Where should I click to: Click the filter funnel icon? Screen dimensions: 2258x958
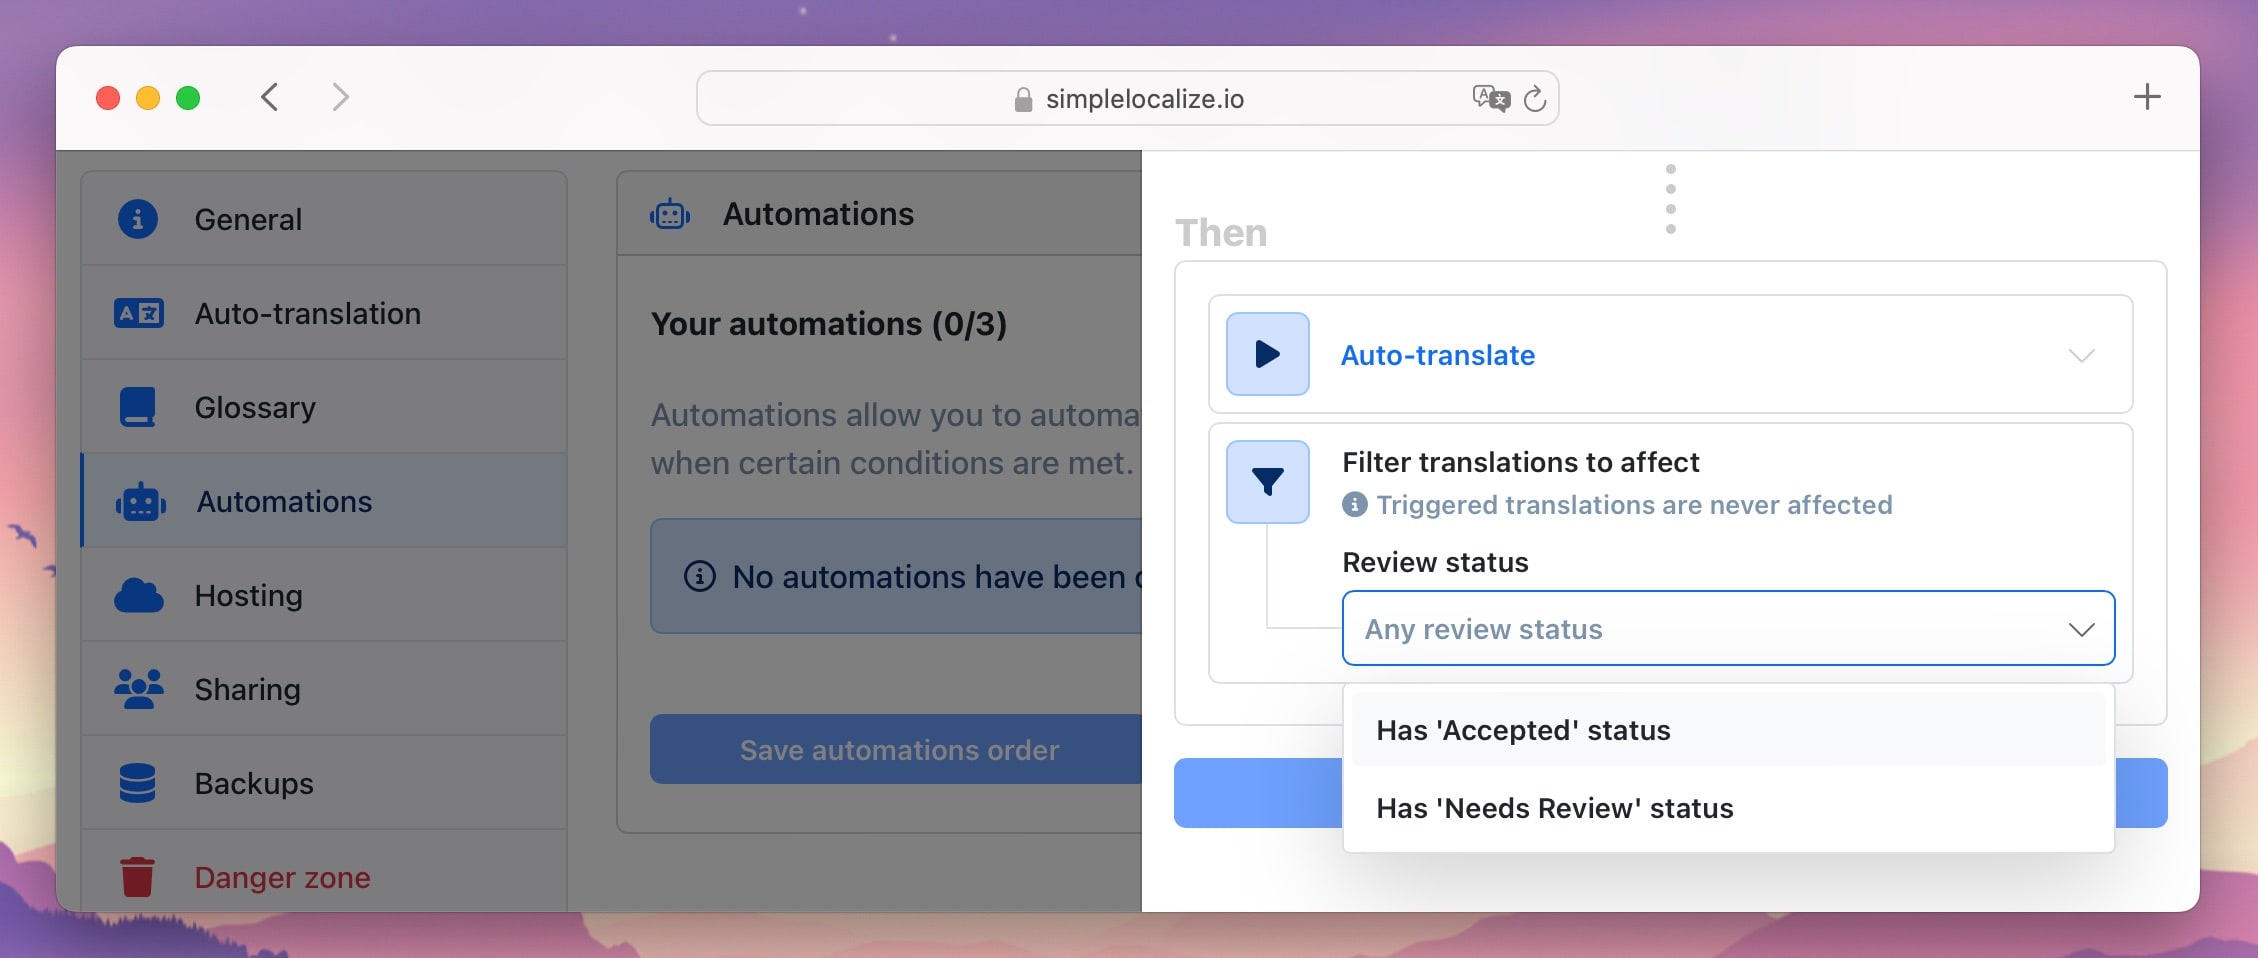1268,482
